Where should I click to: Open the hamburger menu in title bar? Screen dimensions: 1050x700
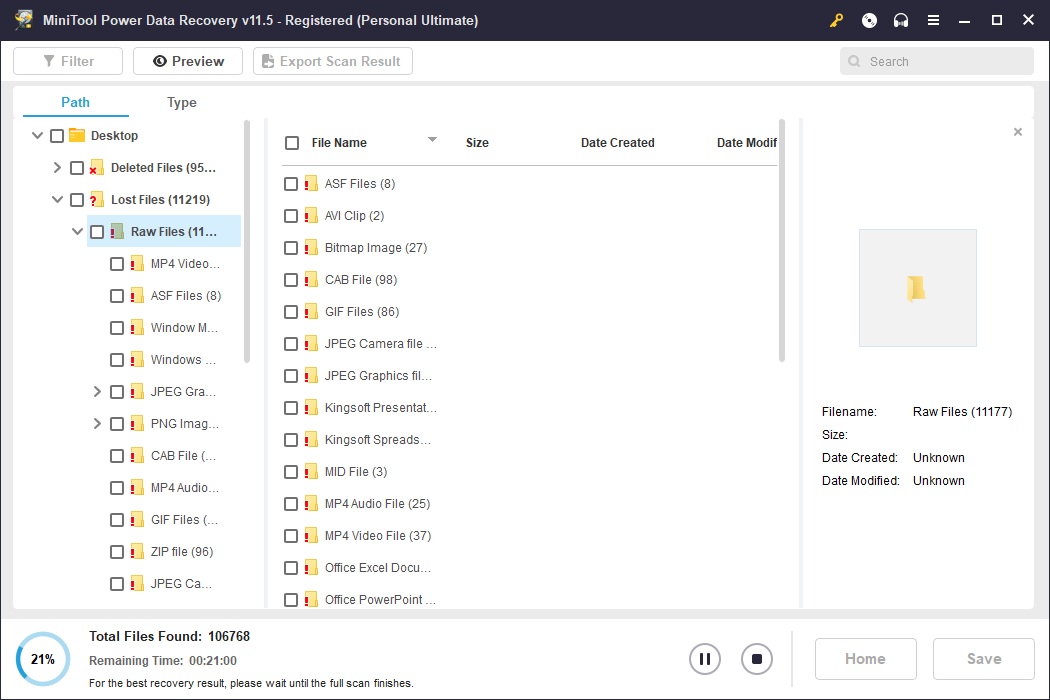pyautogui.click(x=933, y=19)
